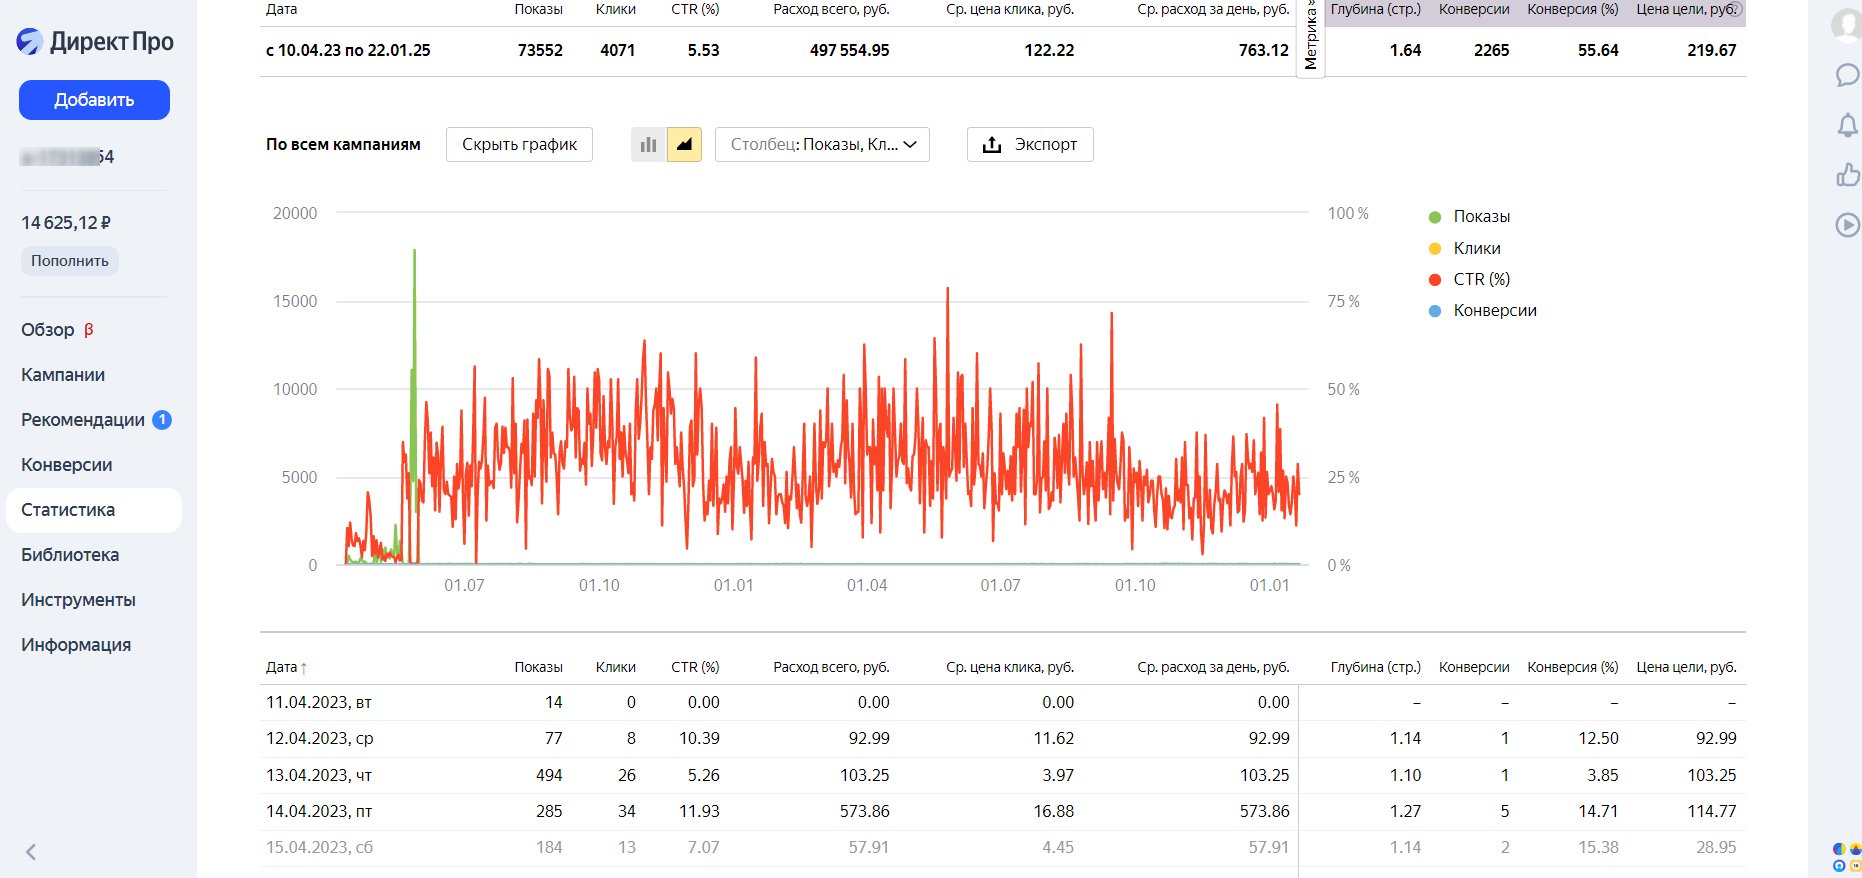Expand the vertical Метрика tab
Image resolution: width=1862 pixels, height=878 pixels.
[x=1310, y=38]
